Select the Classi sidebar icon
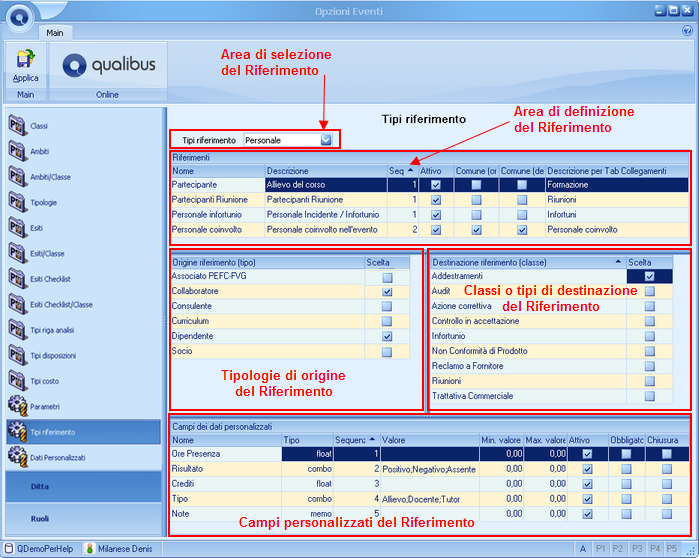Viewport: 699px width, 558px height. point(17,126)
